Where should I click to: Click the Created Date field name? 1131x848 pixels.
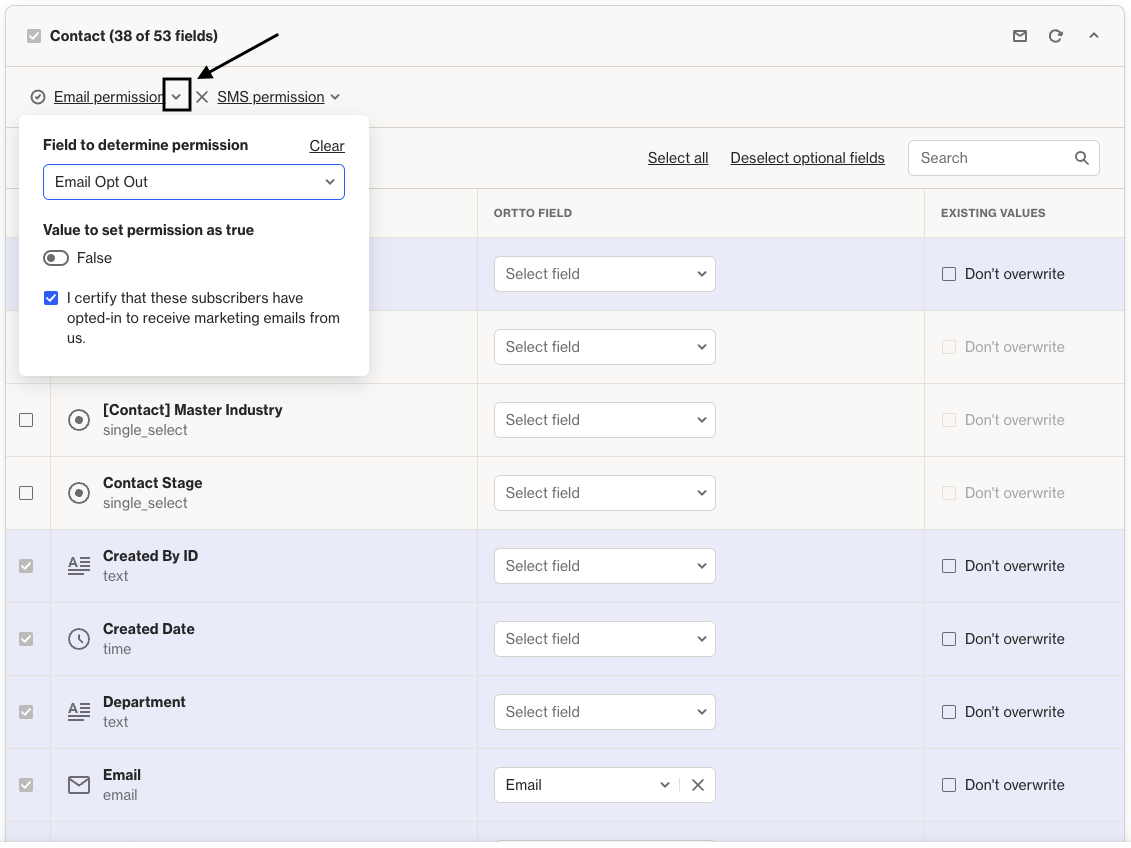point(149,629)
